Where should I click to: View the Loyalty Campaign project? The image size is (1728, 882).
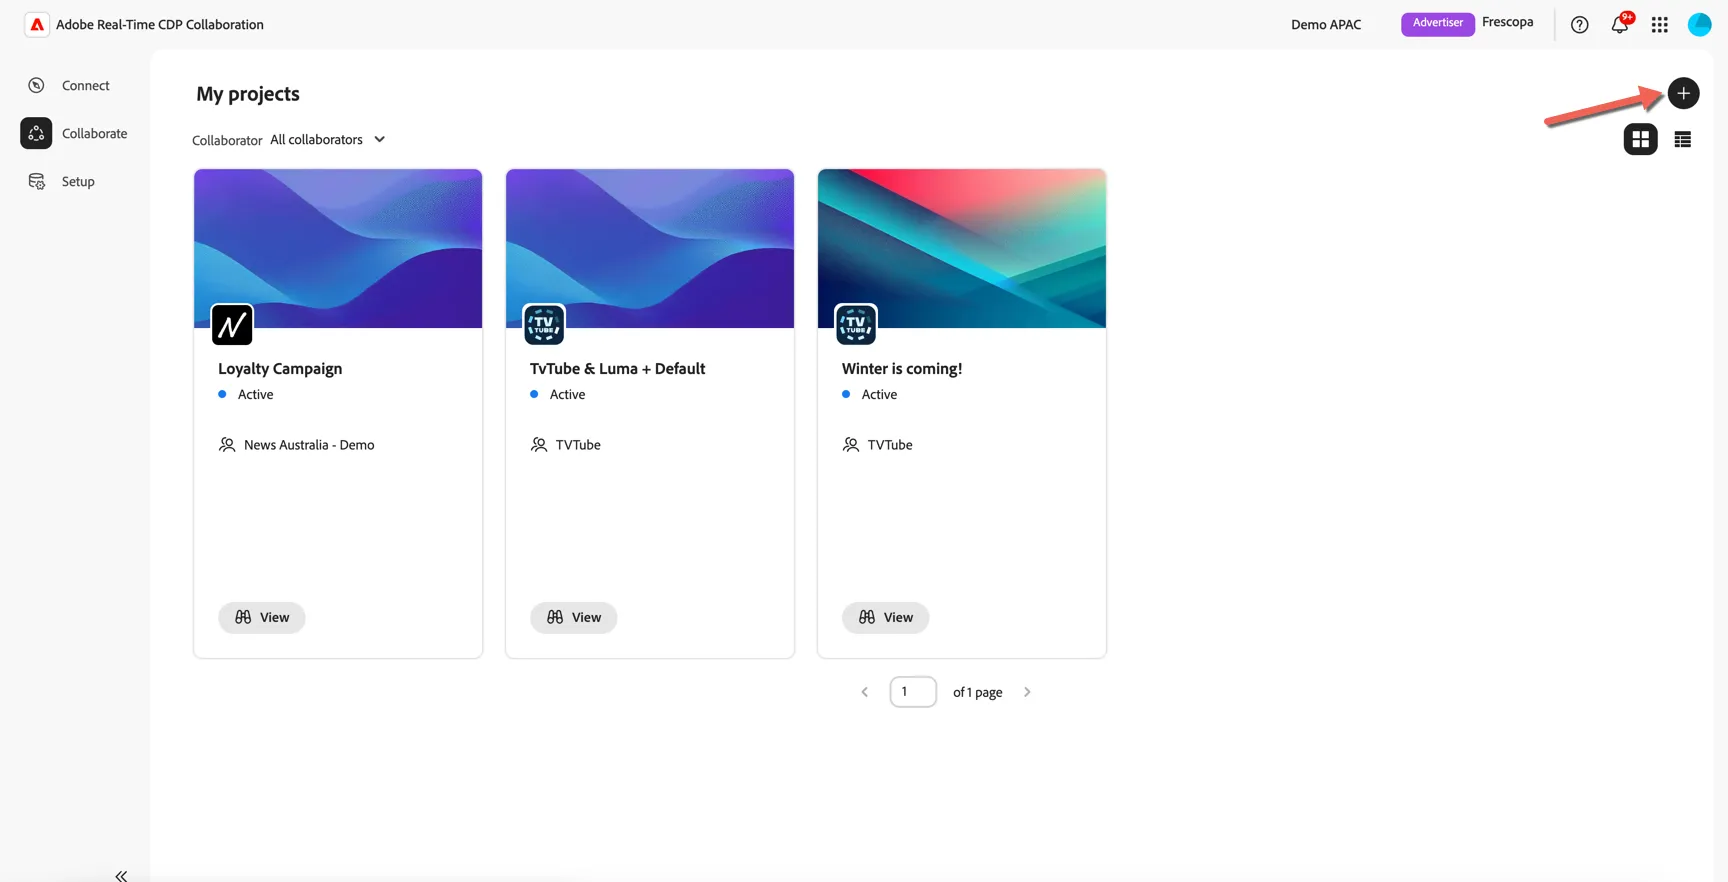(262, 617)
